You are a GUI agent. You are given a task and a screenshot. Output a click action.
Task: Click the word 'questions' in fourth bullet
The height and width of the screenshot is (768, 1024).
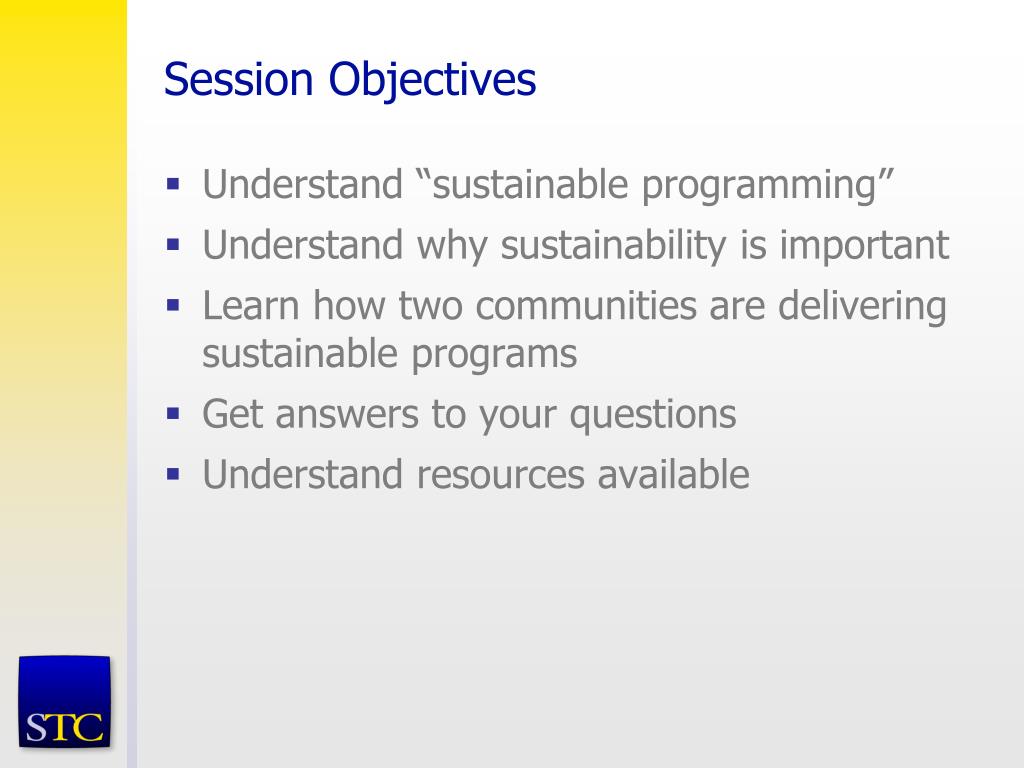coord(653,415)
